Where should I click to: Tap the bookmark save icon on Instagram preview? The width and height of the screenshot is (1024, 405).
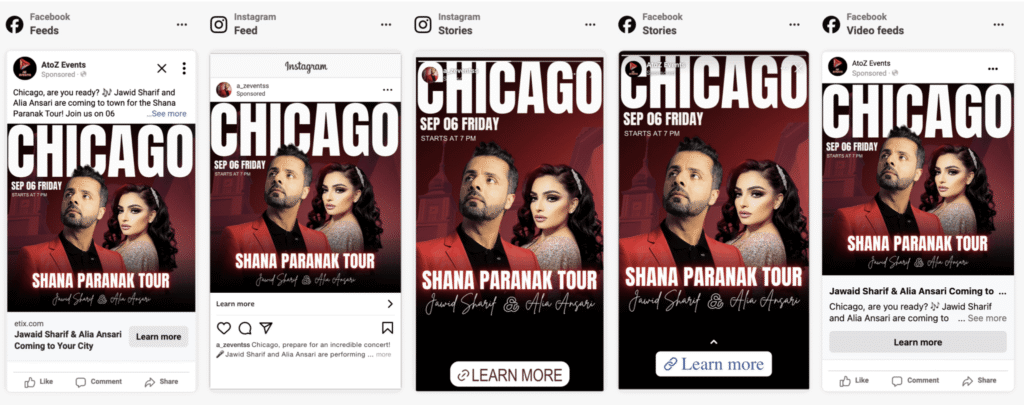pos(387,328)
